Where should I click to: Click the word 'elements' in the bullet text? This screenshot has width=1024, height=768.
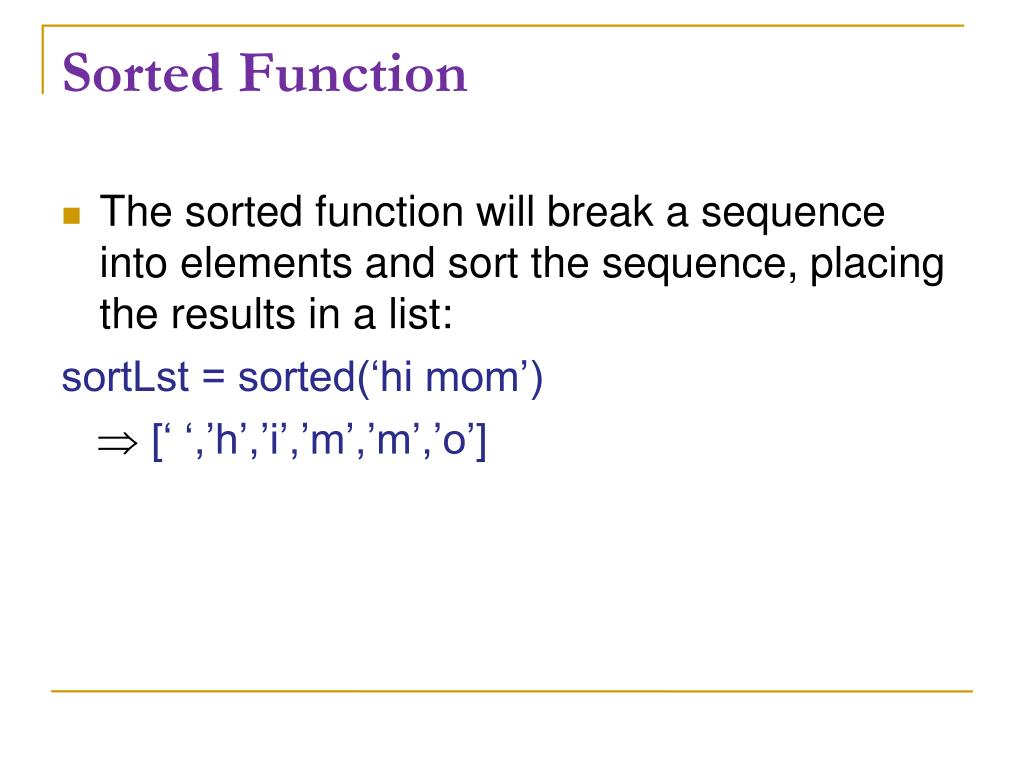266,263
